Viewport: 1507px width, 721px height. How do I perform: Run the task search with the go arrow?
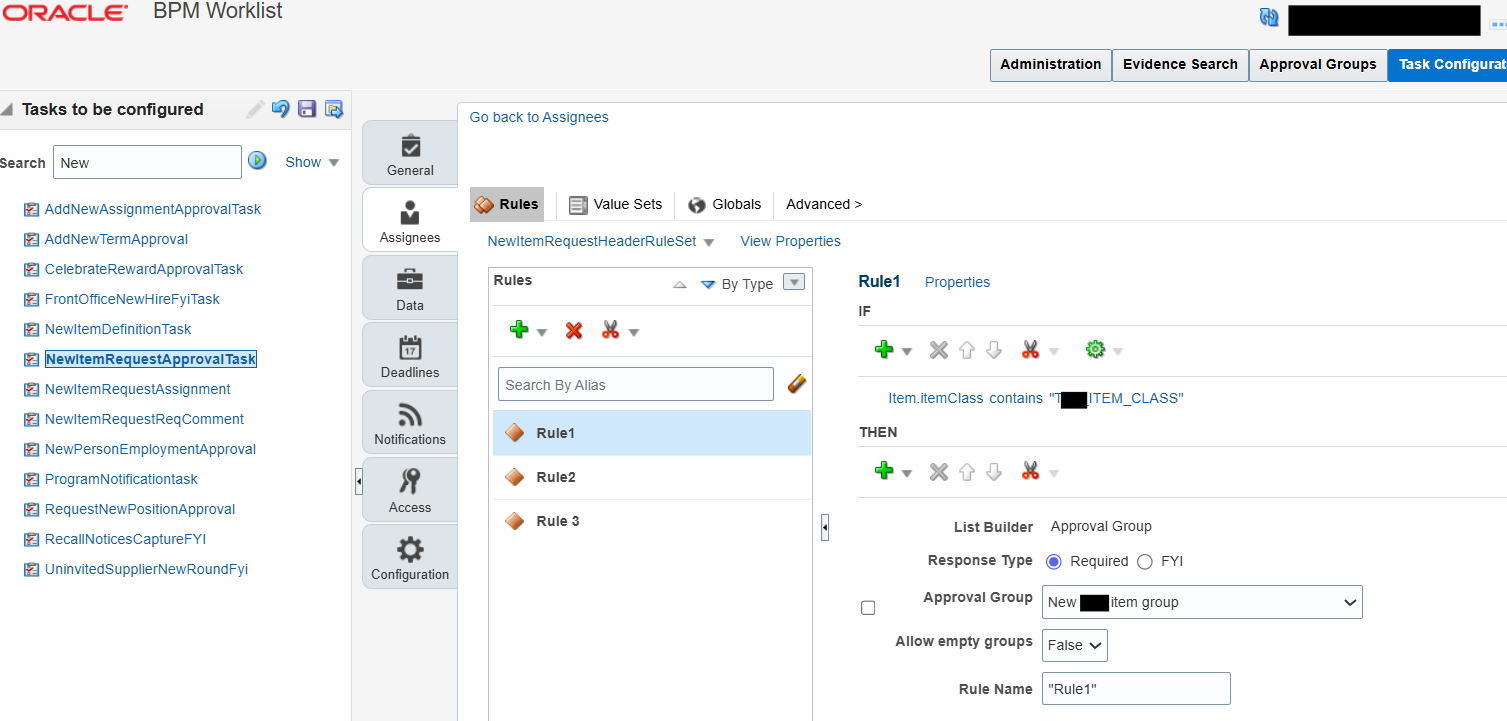[x=257, y=160]
